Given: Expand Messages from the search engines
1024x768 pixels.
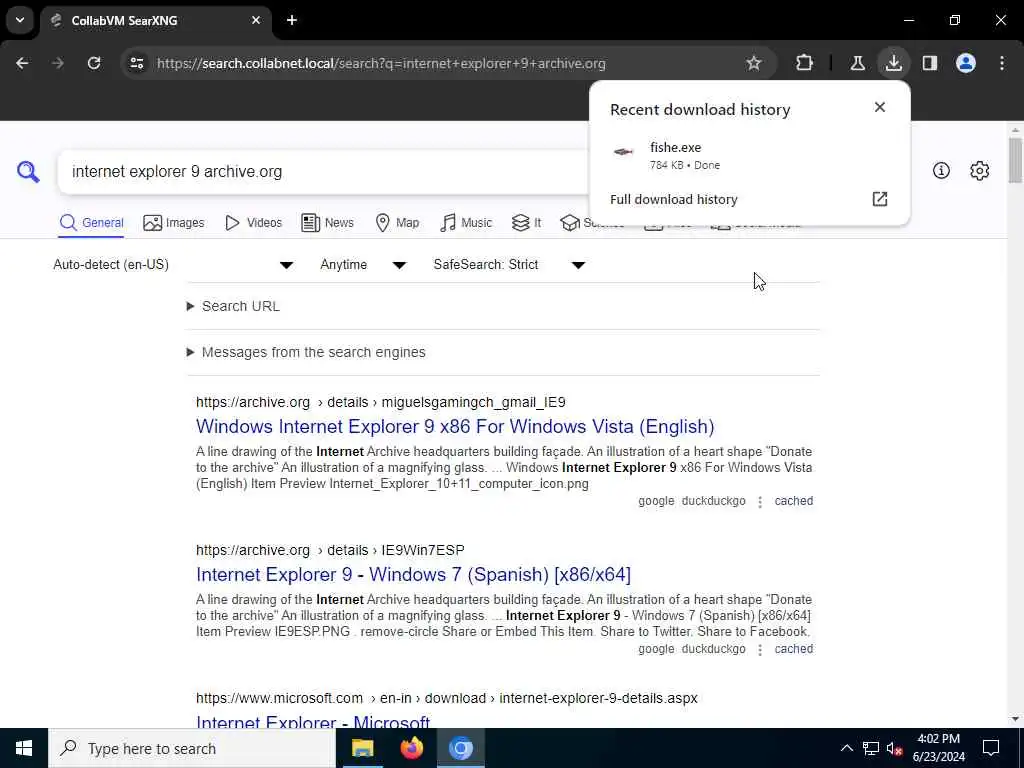Looking at the screenshot, I should point(306,352).
